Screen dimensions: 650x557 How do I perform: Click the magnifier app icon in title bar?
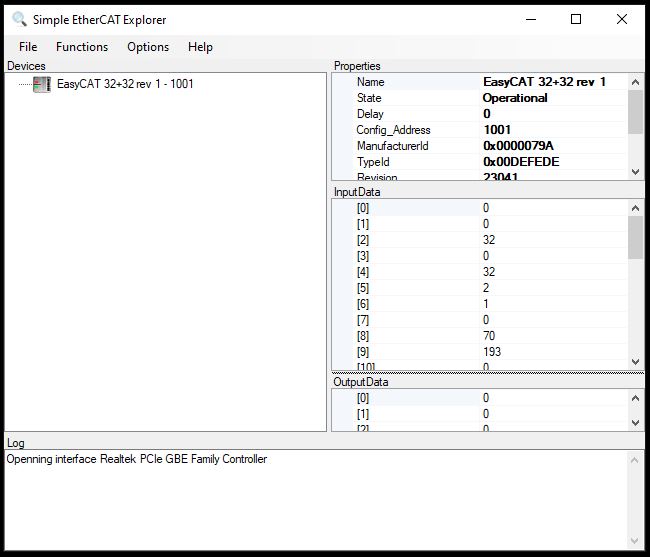tap(19, 19)
